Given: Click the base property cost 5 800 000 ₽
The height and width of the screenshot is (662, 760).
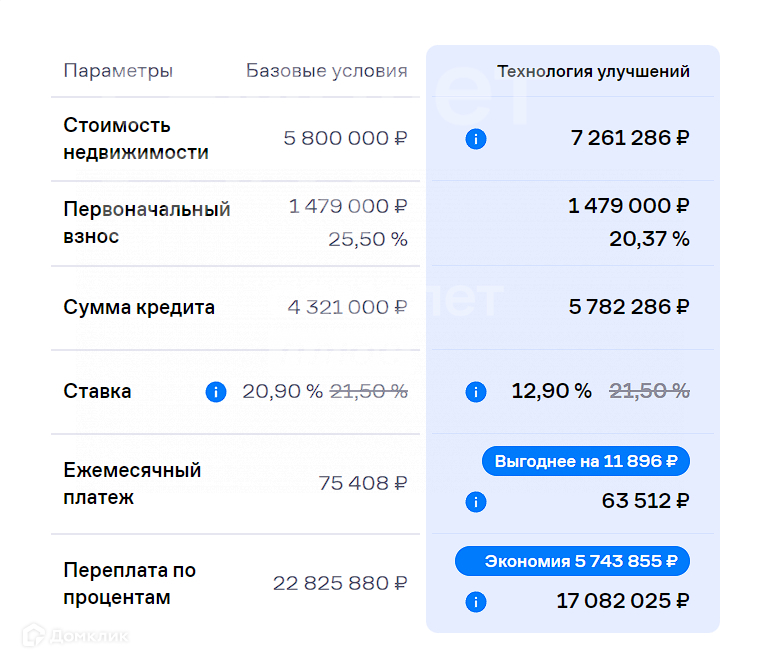Looking at the screenshot, I should (x=345, y=138).
